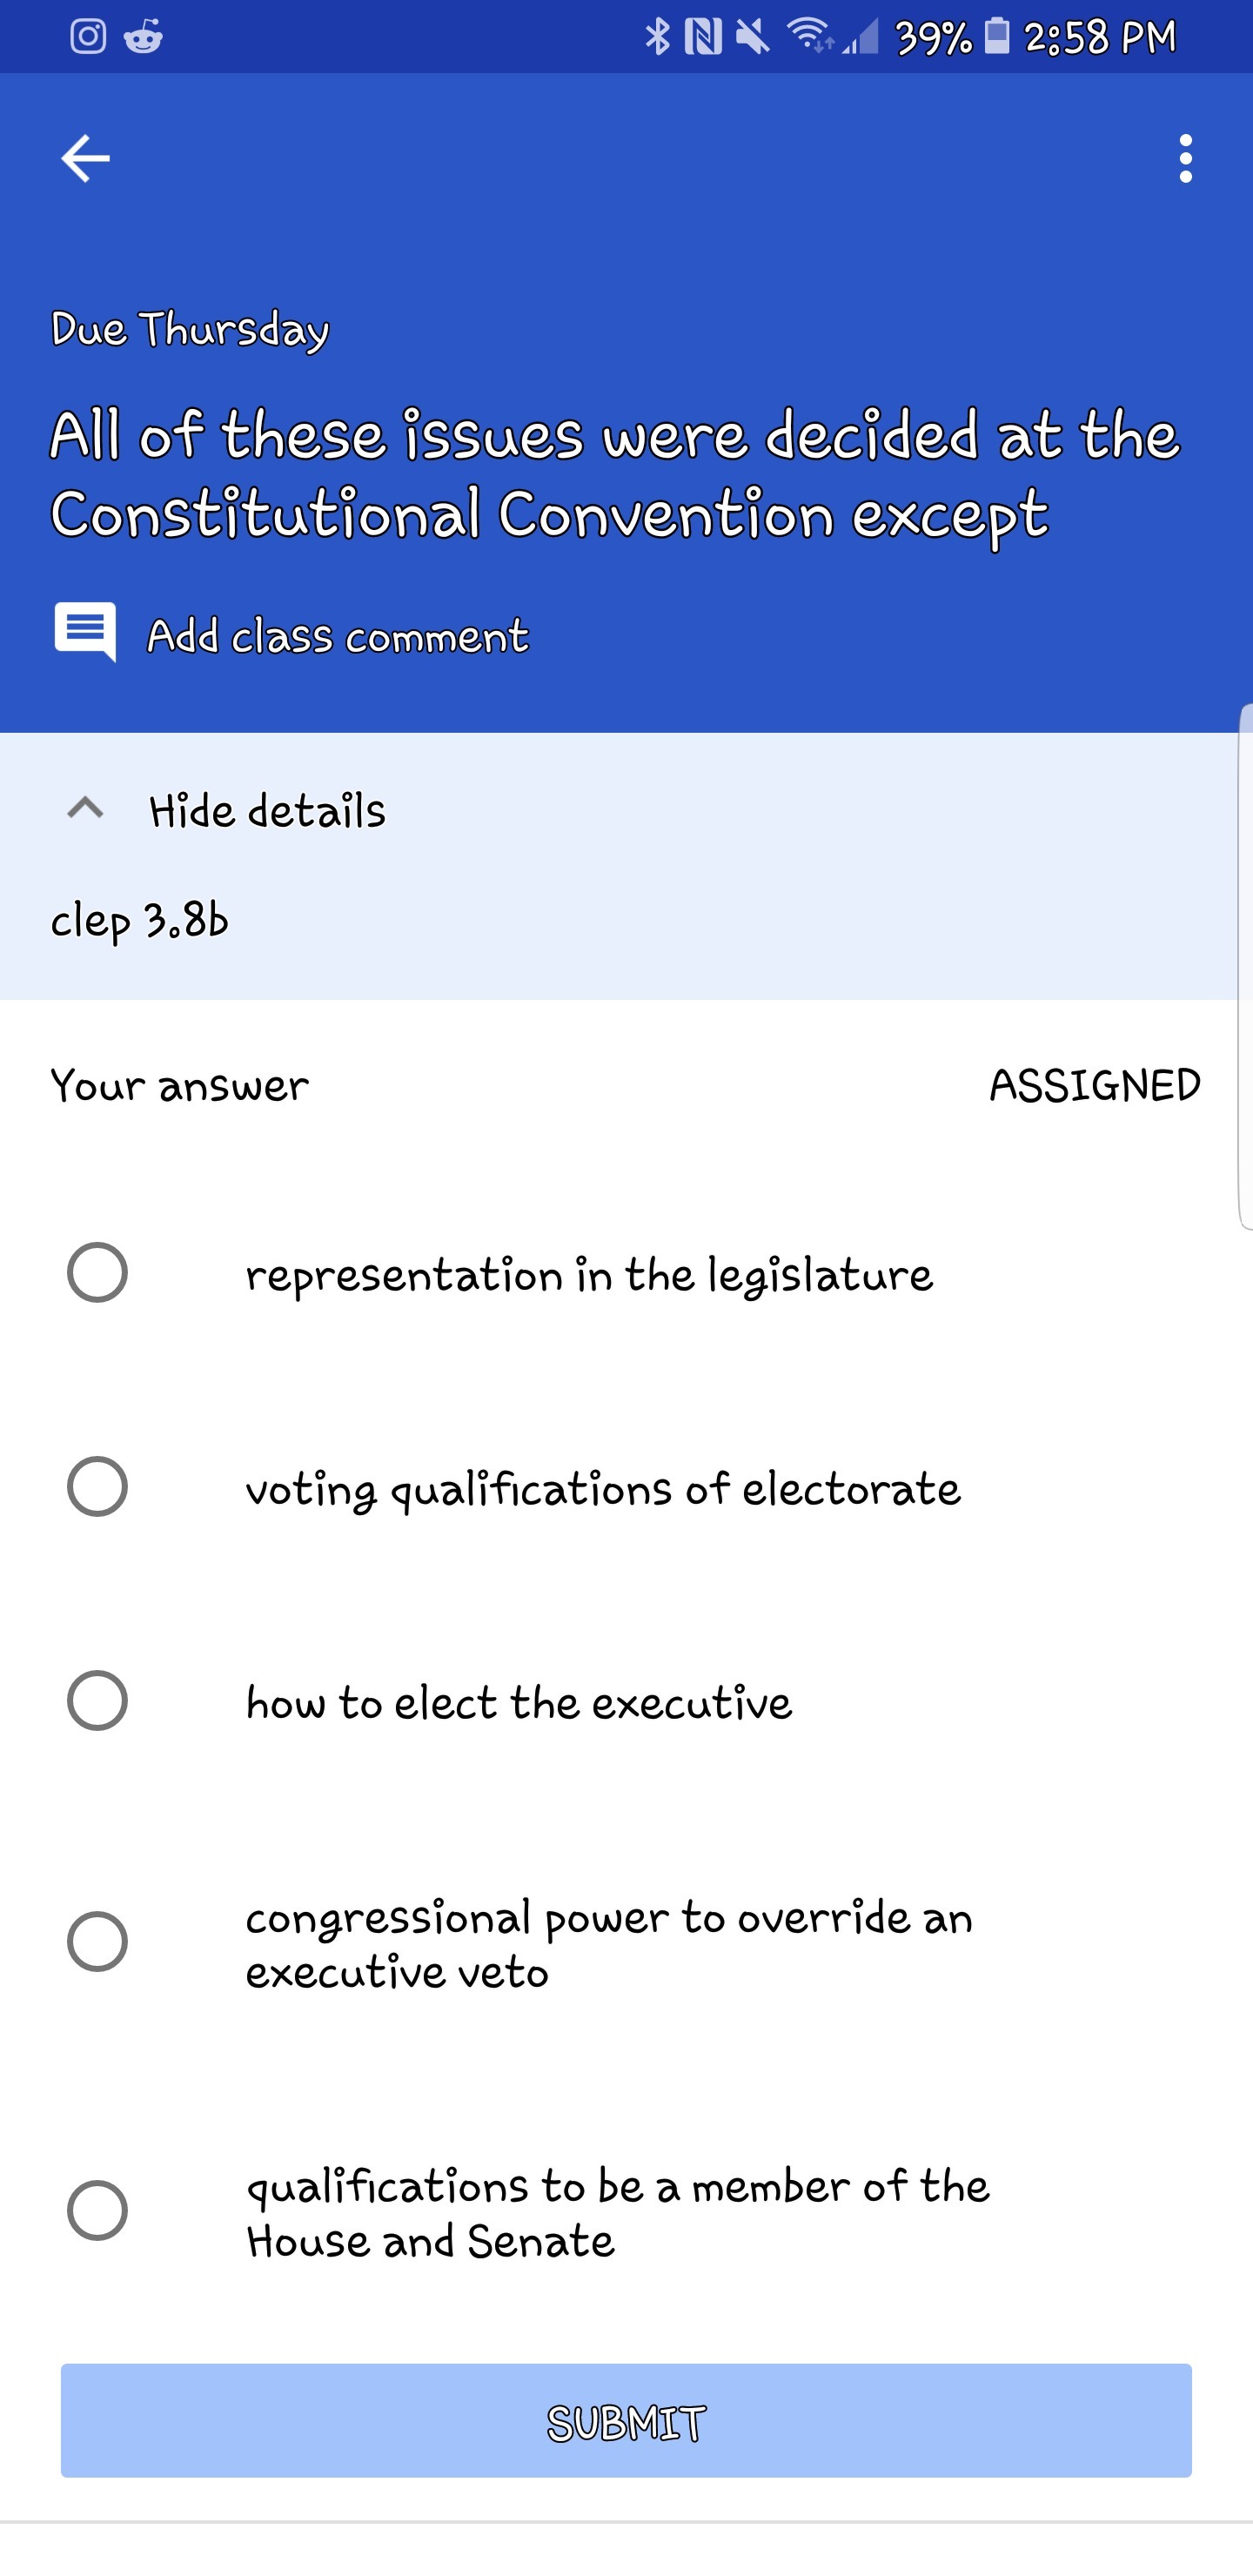Tap the Wi-Fi status icon
Image resolution: width=1253 pixels, height=2576 pixels.
810,36
